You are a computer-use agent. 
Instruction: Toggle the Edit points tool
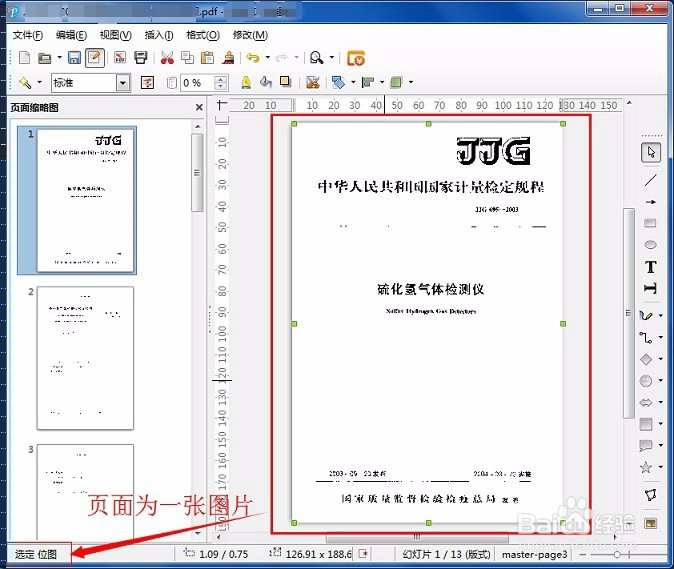651,495
